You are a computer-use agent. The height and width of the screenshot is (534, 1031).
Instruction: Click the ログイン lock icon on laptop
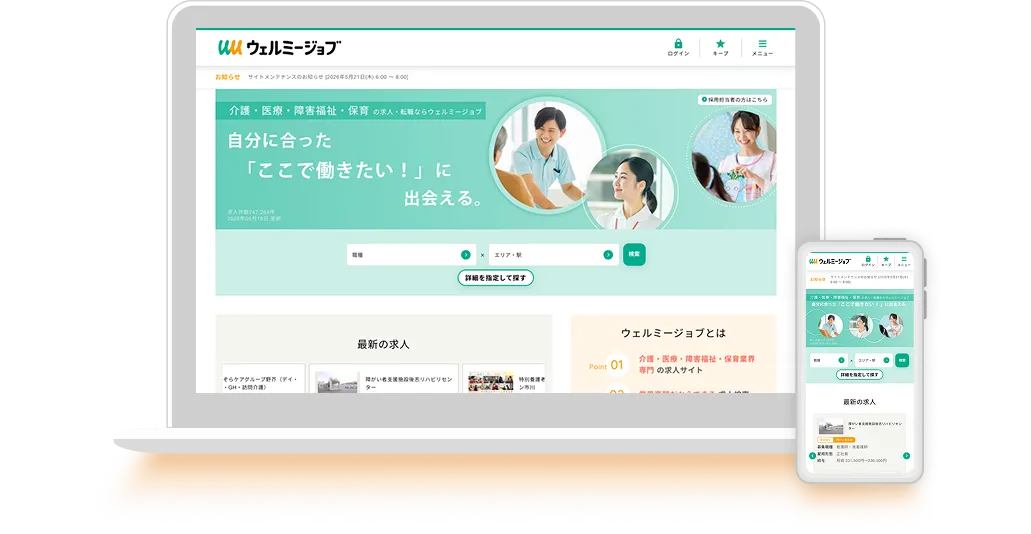point(678,44)
